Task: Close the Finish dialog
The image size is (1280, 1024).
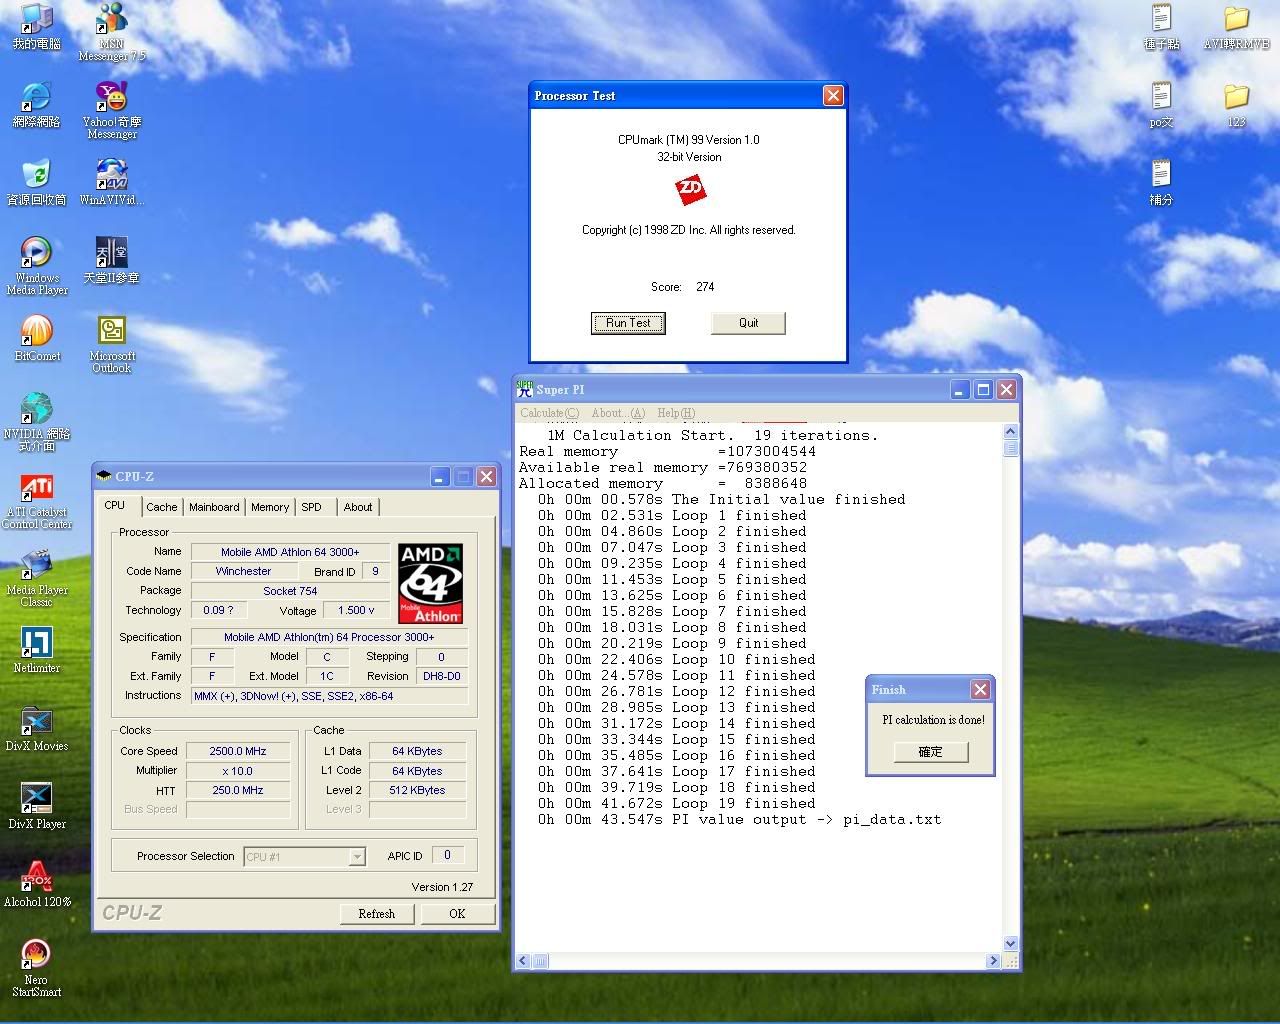Action: tap(980, 689)
